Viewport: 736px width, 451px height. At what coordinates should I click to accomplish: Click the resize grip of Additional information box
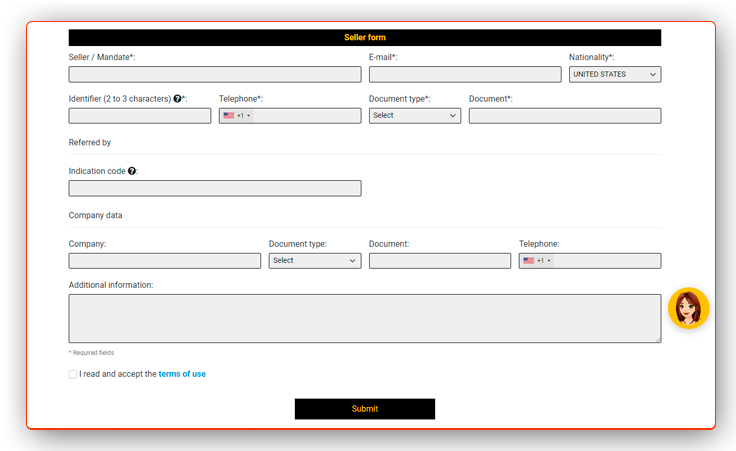(x=658, y=339)
